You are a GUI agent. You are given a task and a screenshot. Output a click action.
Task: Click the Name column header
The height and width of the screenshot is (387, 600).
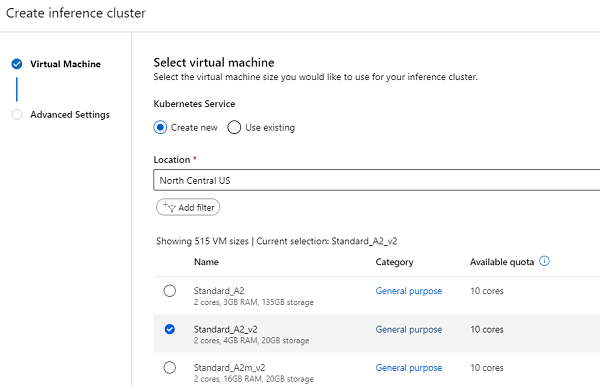pyautogui.click(x=206, y=262)
